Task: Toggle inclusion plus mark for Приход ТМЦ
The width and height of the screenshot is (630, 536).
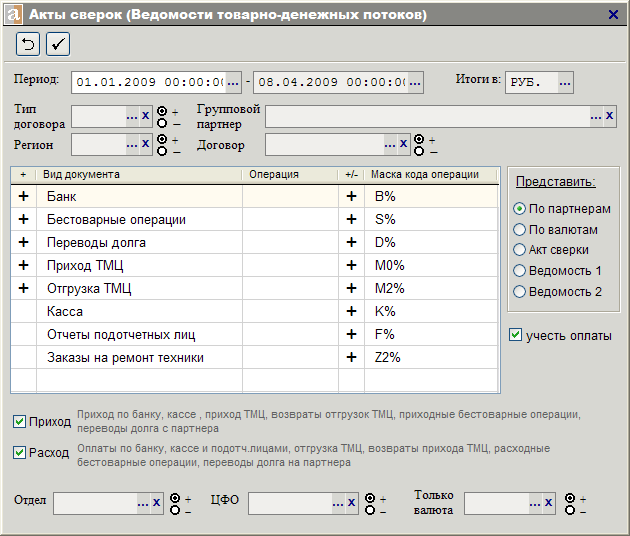Action: 24,265
